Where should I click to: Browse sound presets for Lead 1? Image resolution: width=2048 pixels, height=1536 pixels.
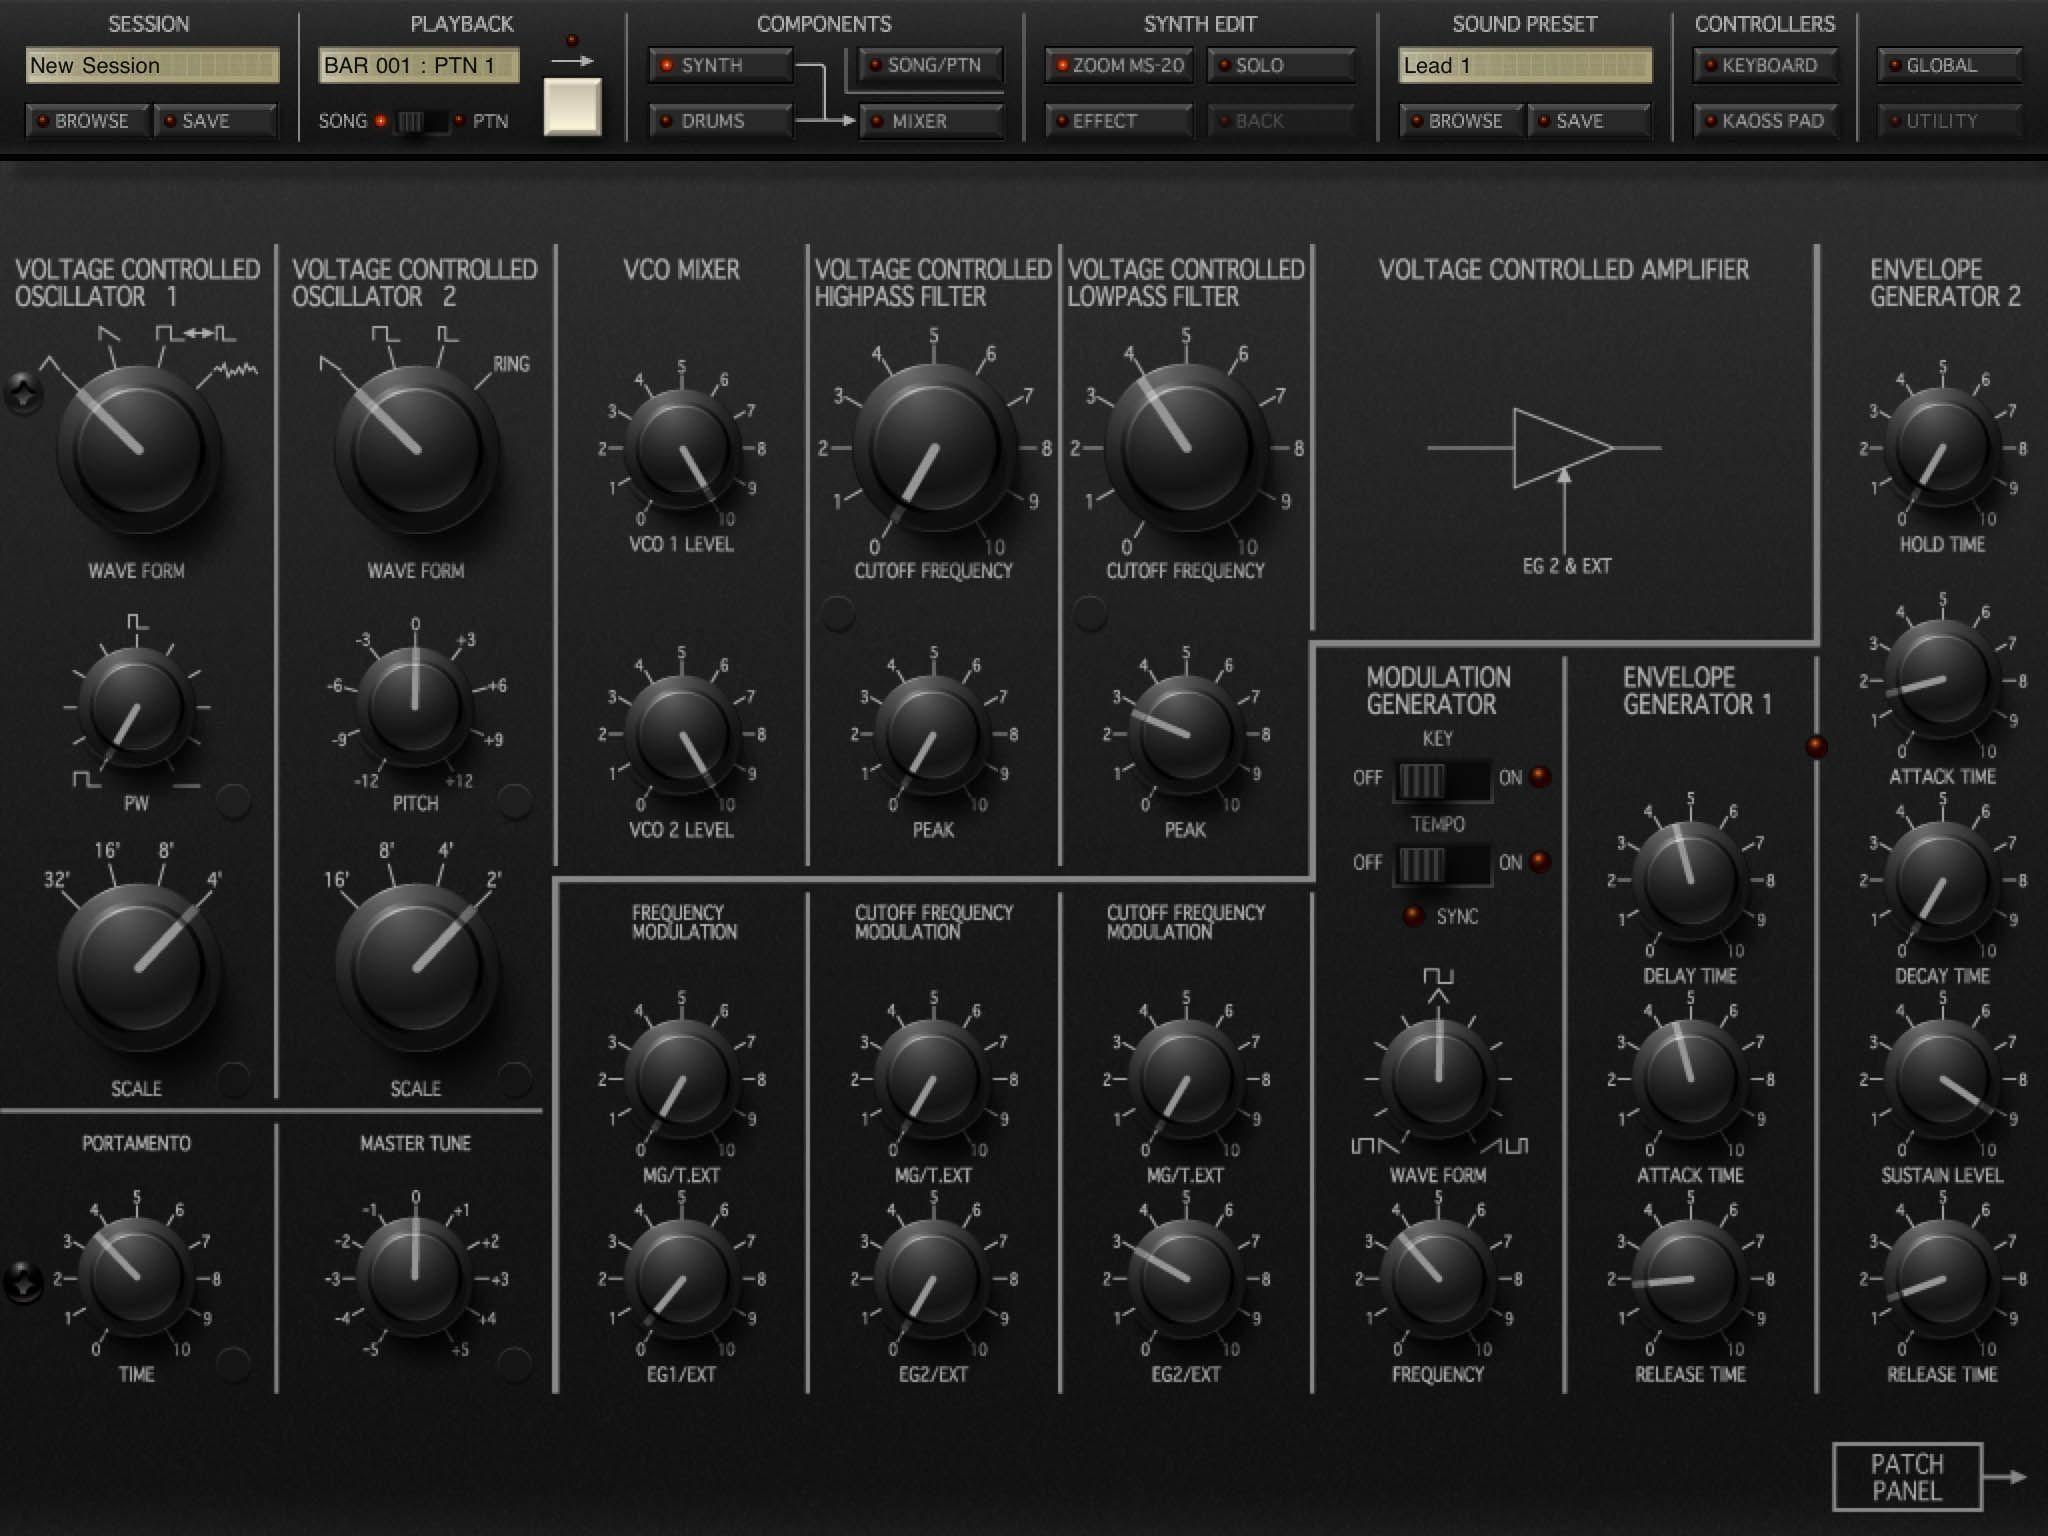1461,121
